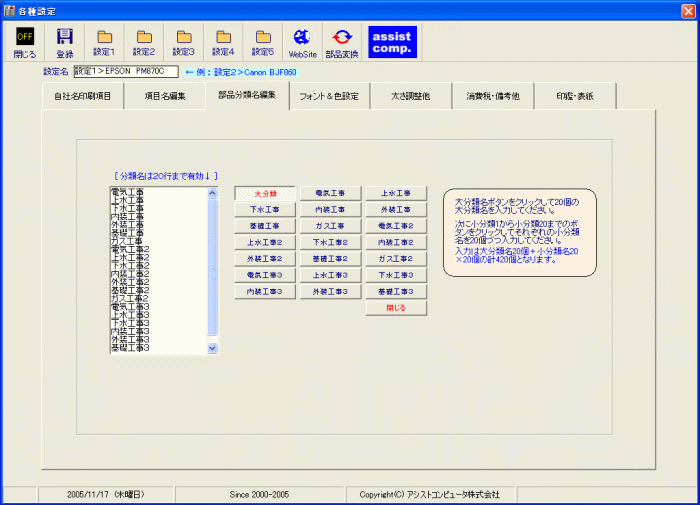Click the 外装工事2 category button

pos(265,259)
